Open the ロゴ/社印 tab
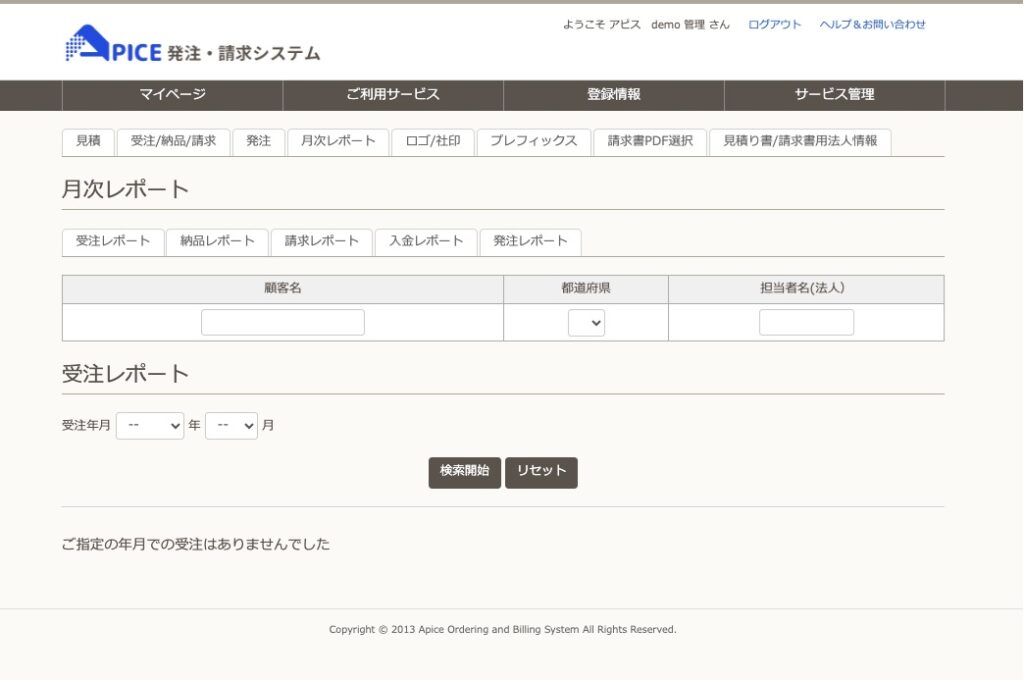This screenshot has width=1024, height=681. 433,142
